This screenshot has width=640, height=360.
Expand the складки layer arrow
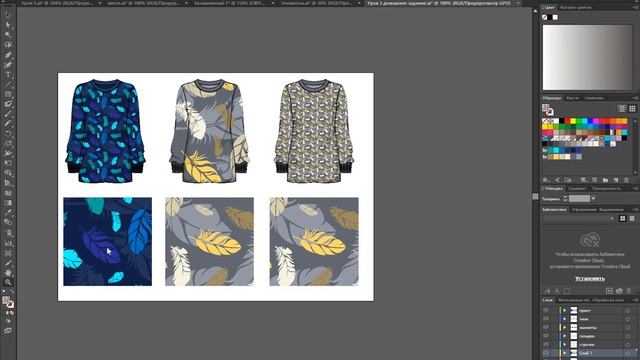[x=565, y=336]
